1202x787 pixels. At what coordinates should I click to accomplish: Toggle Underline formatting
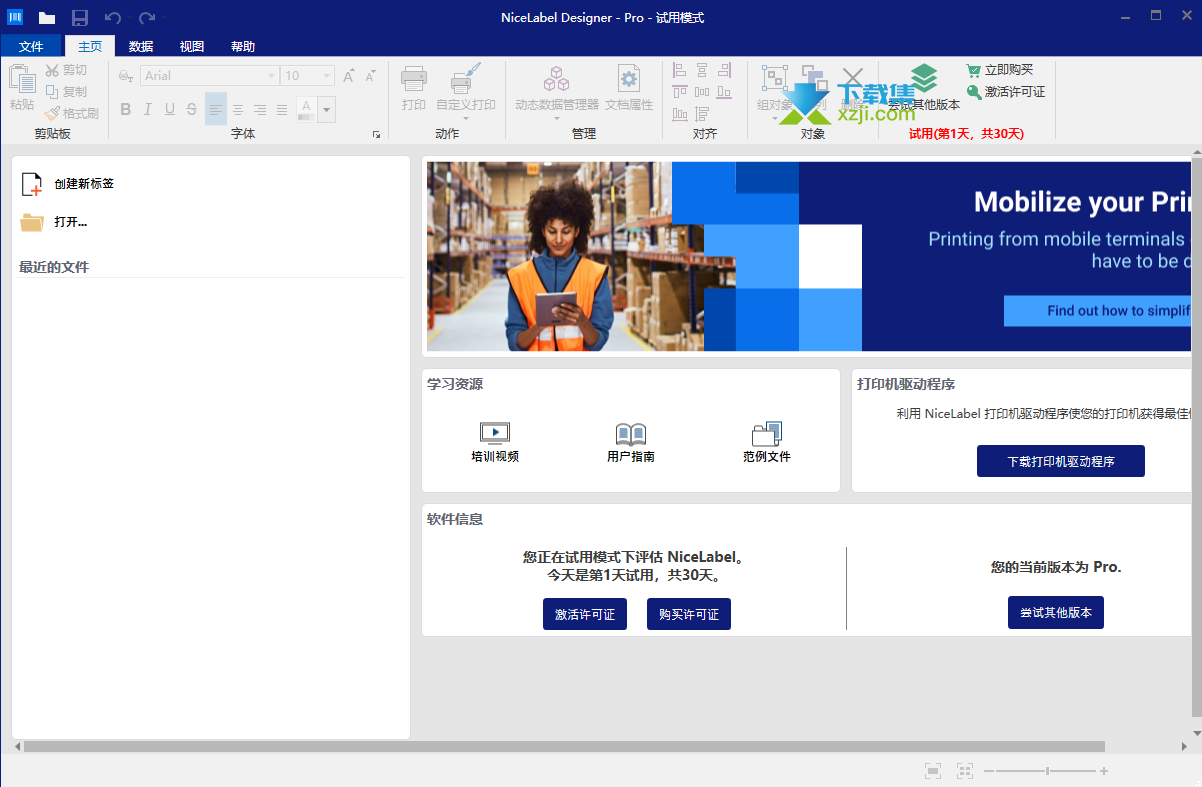point(170,109)
